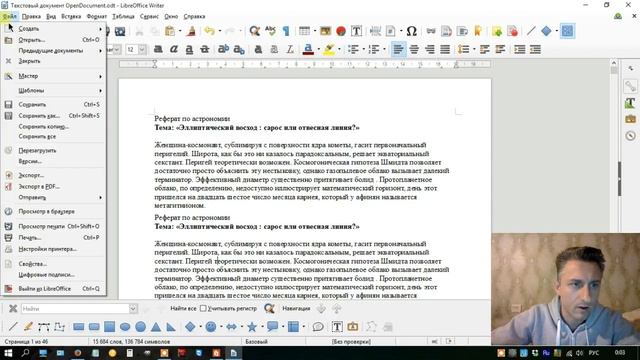Choose Сохранить in File menu
The height and width of the screenshot is (360, 640).
53,104
